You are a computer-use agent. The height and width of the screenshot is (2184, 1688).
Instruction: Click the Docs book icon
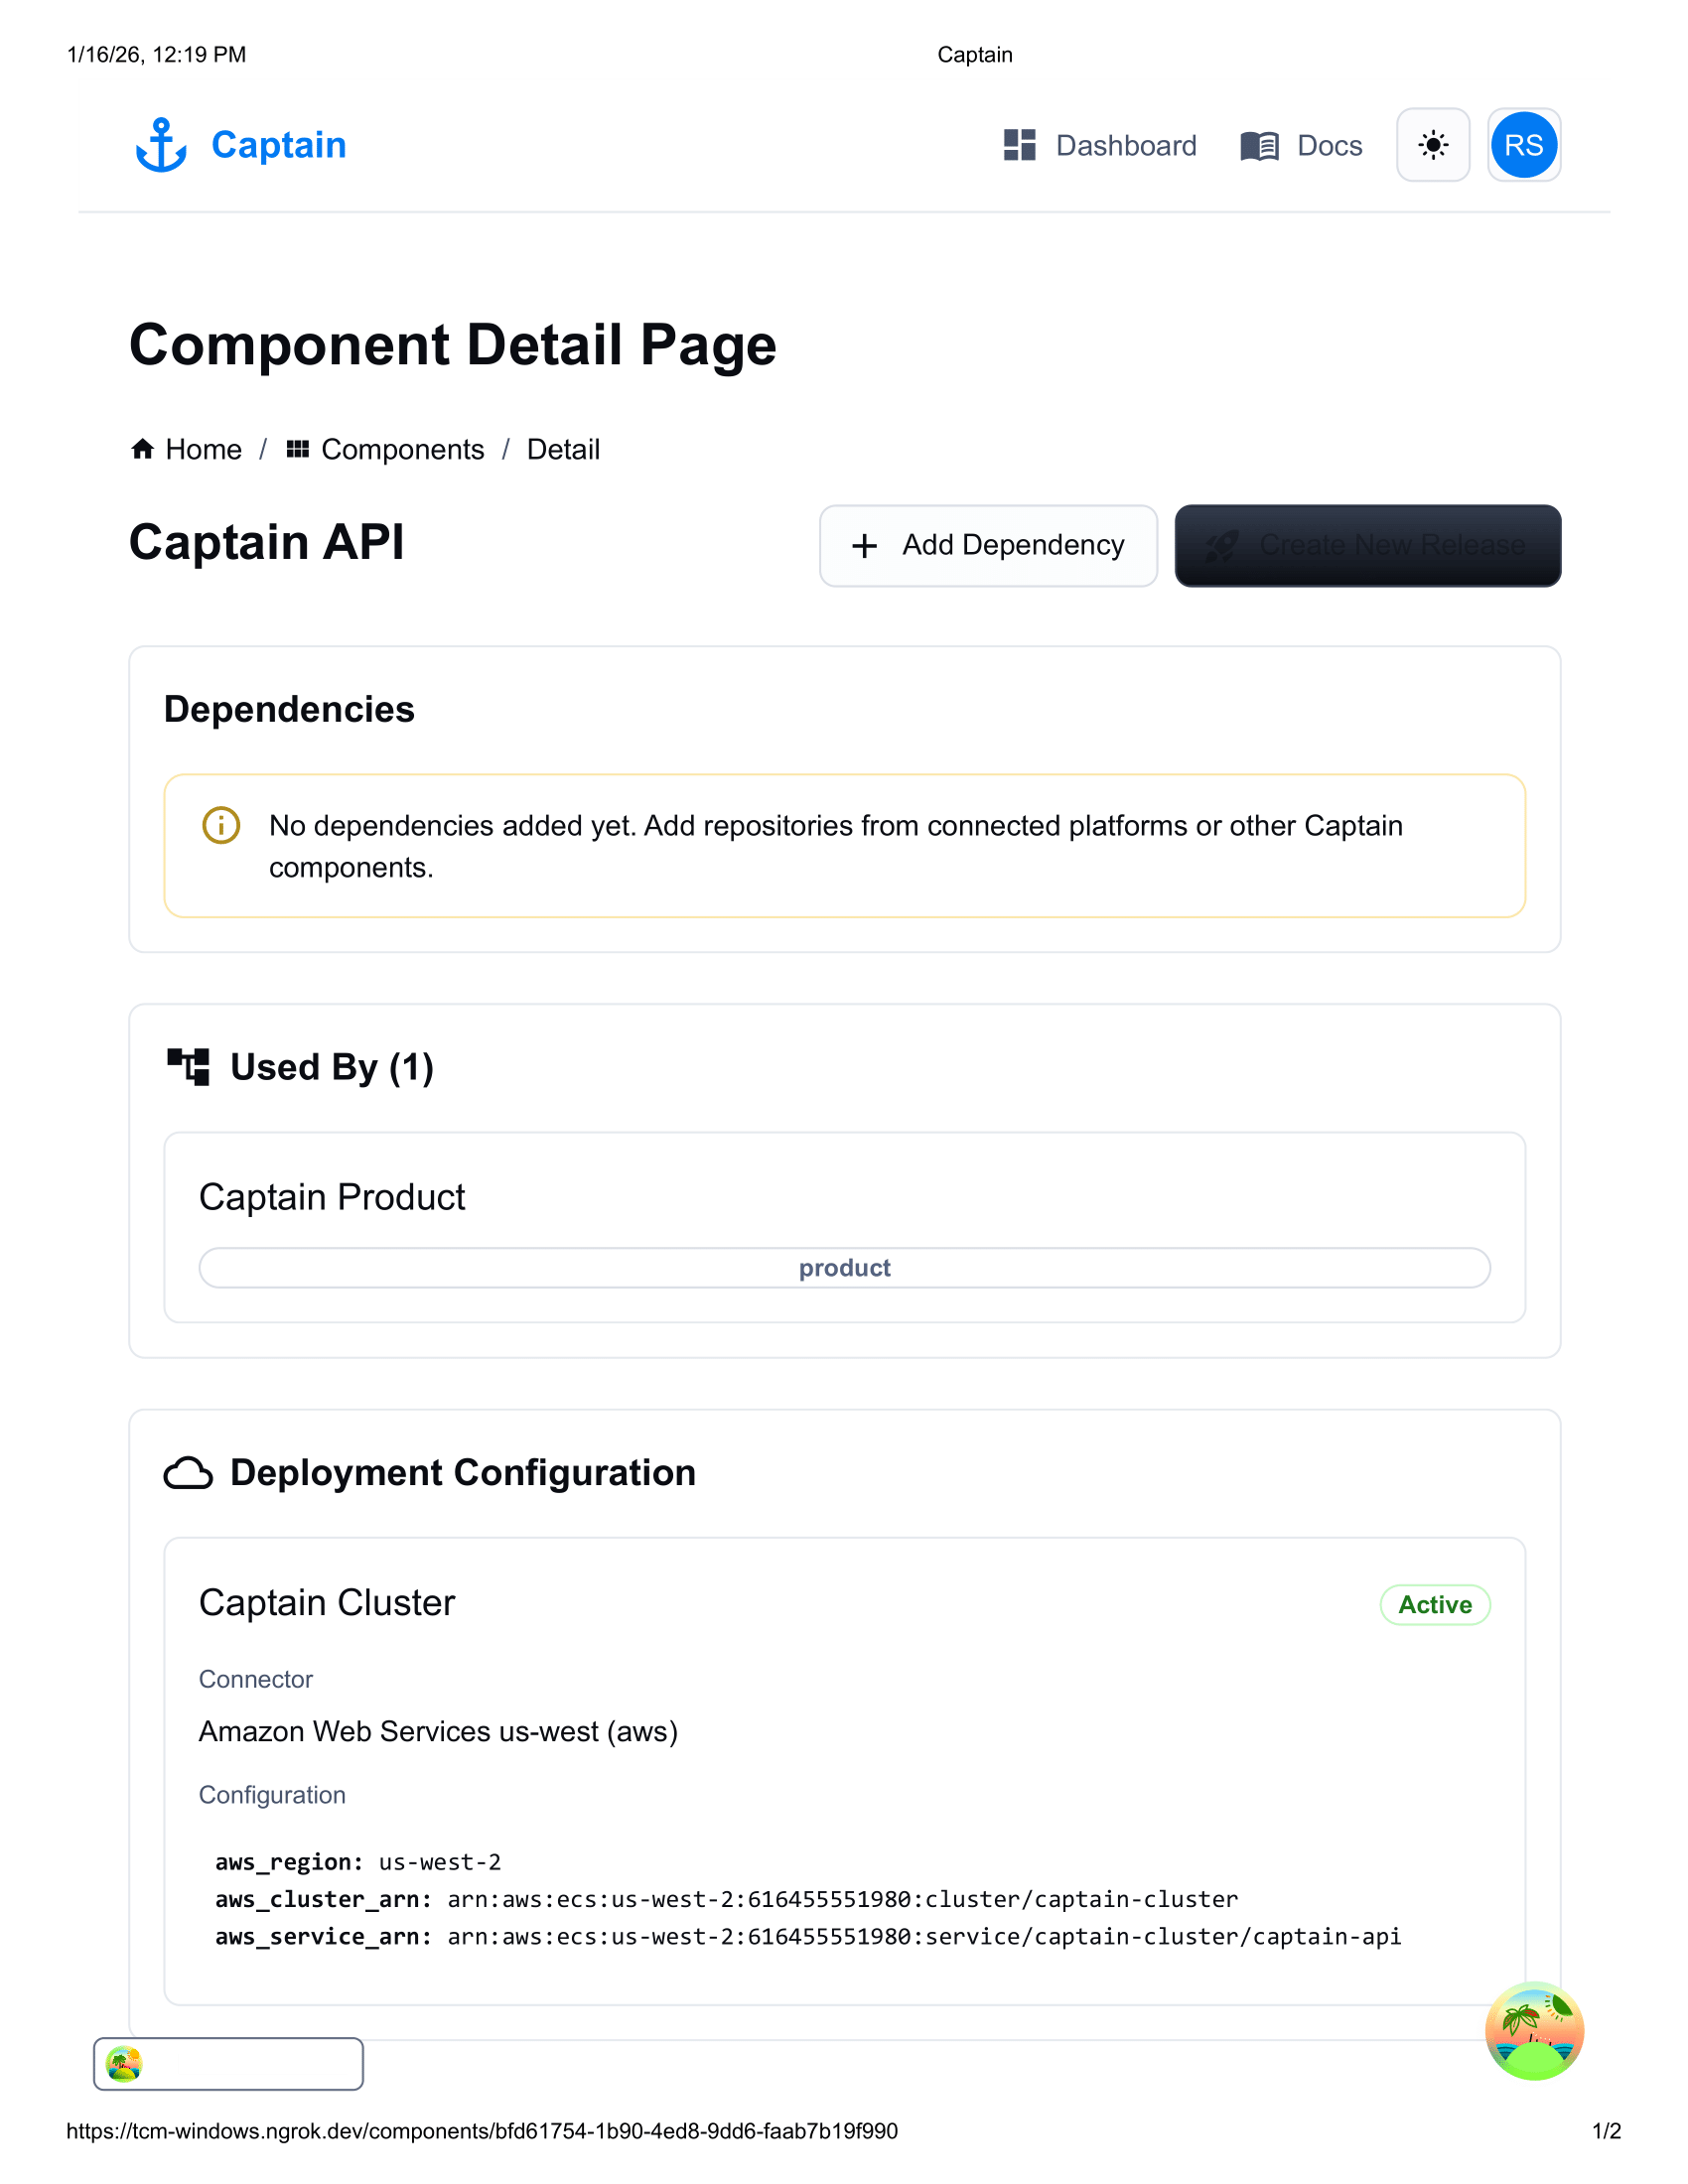tap(1261, 145)
